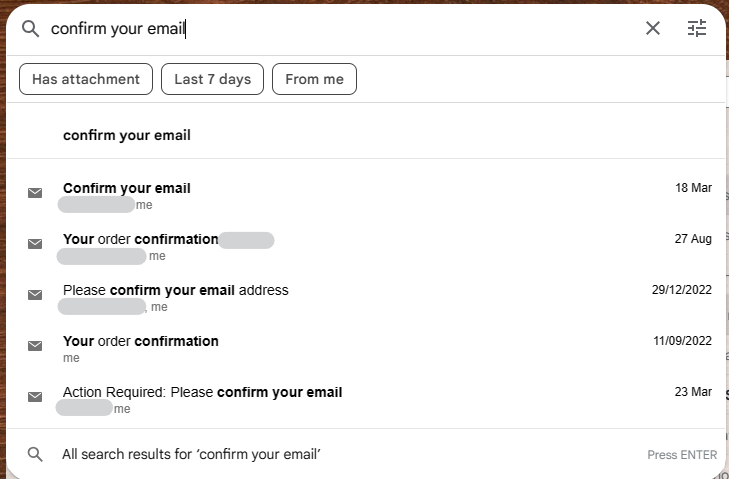The height and width of the screenshot is (479, 729).
Task: Open 'Action Required: Please confirm your email' message
Action: 202,392
